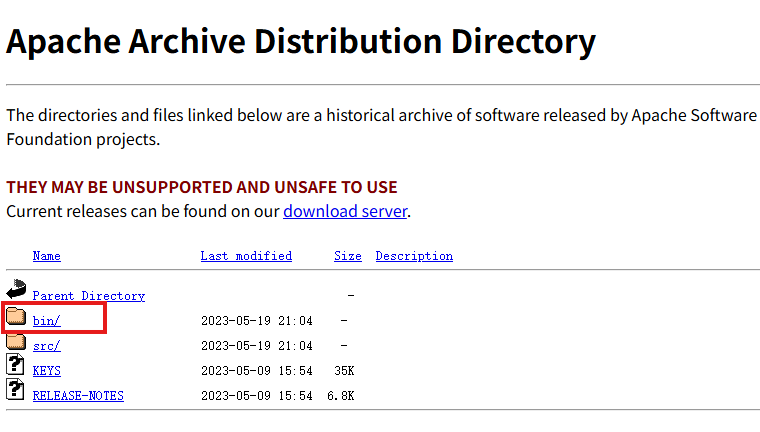The height and width of the screenshot is (432, 760).
Task: Open the RELEASE-NOTES file link
Action: coord(78,396)
